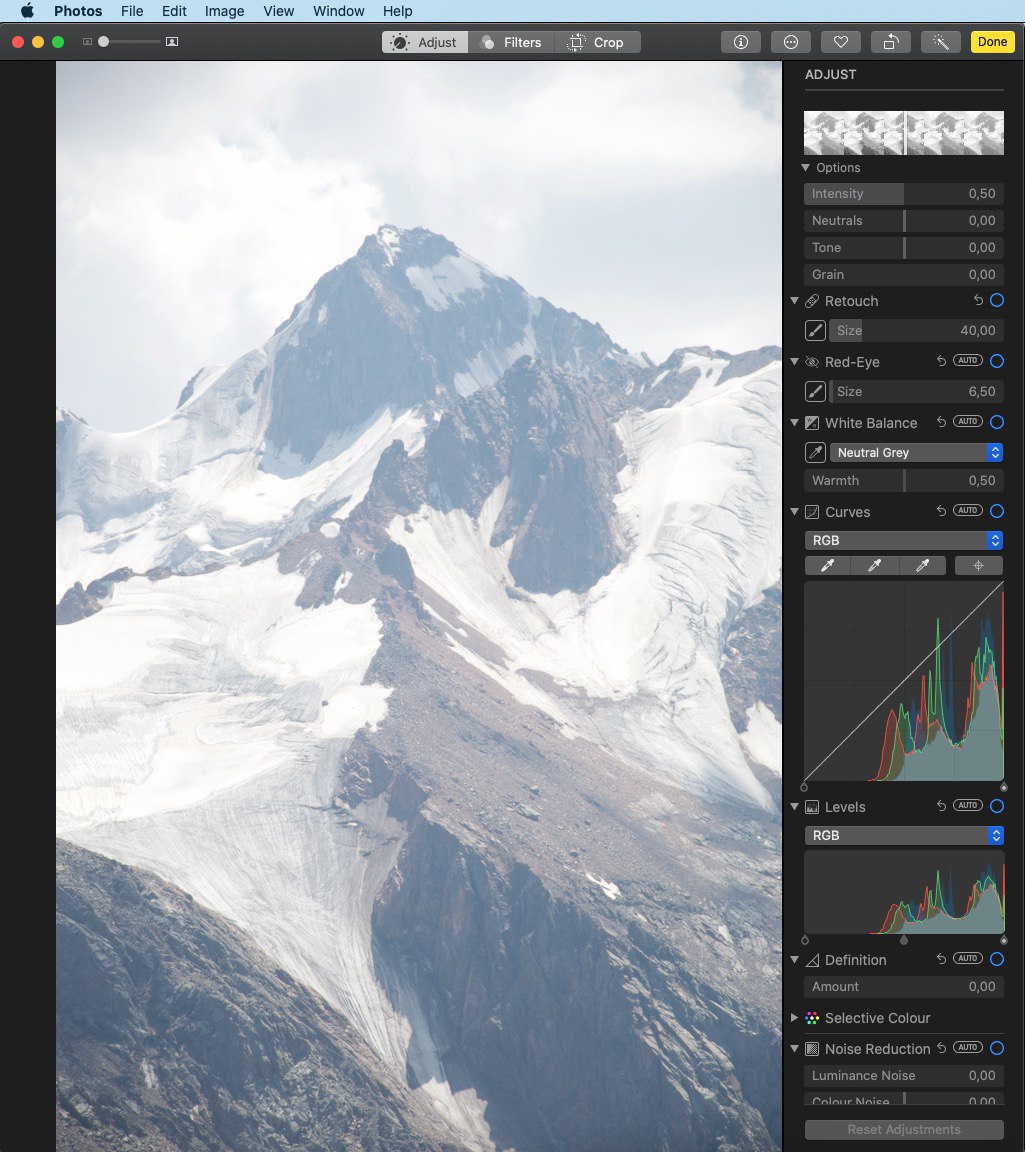Toggle the Levels adjustment circle

click(997, 806)
